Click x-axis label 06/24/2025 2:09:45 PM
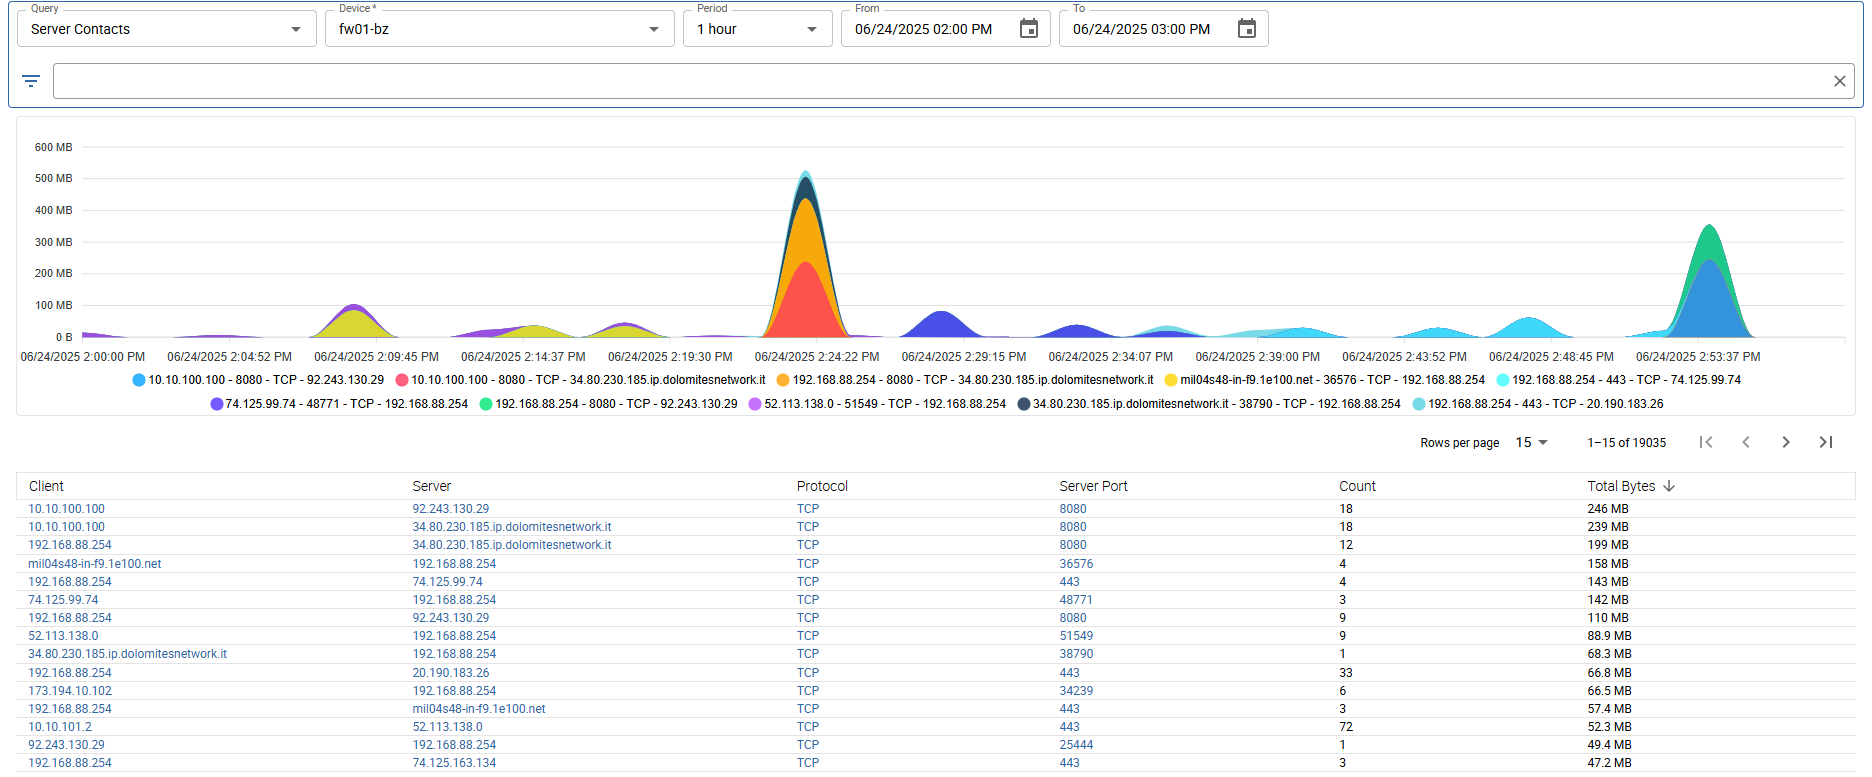1872x777 pixels. point(376,357)
